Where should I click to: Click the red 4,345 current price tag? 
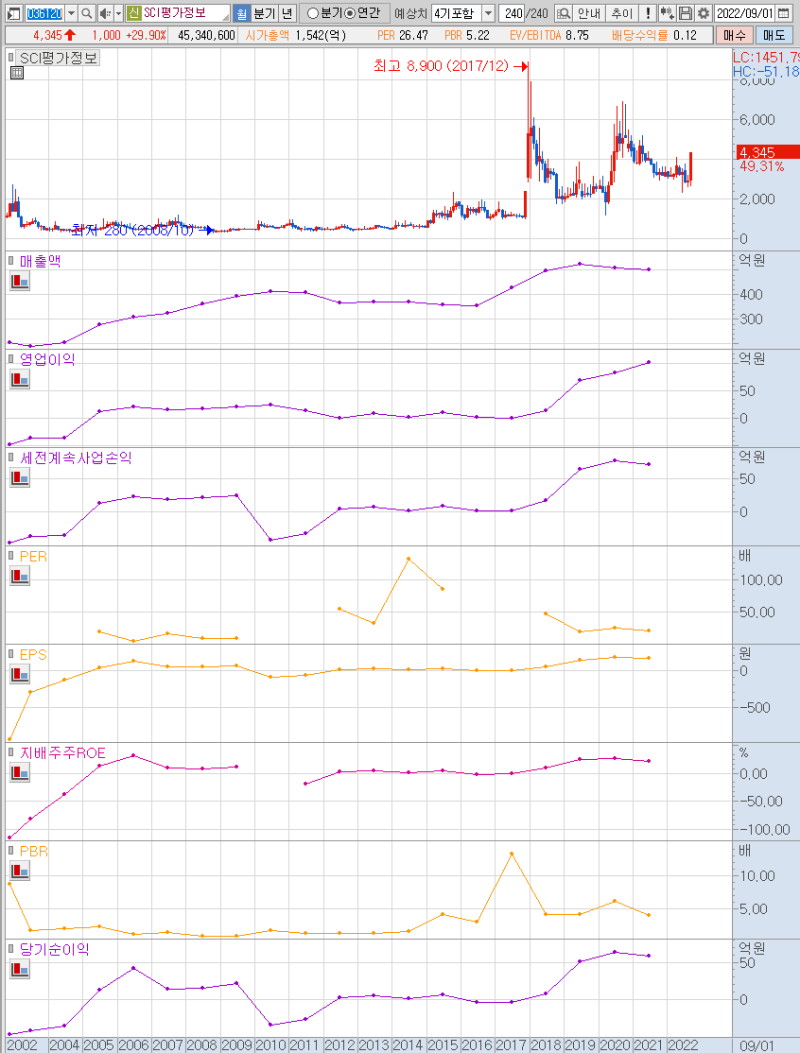pos(768,152)
